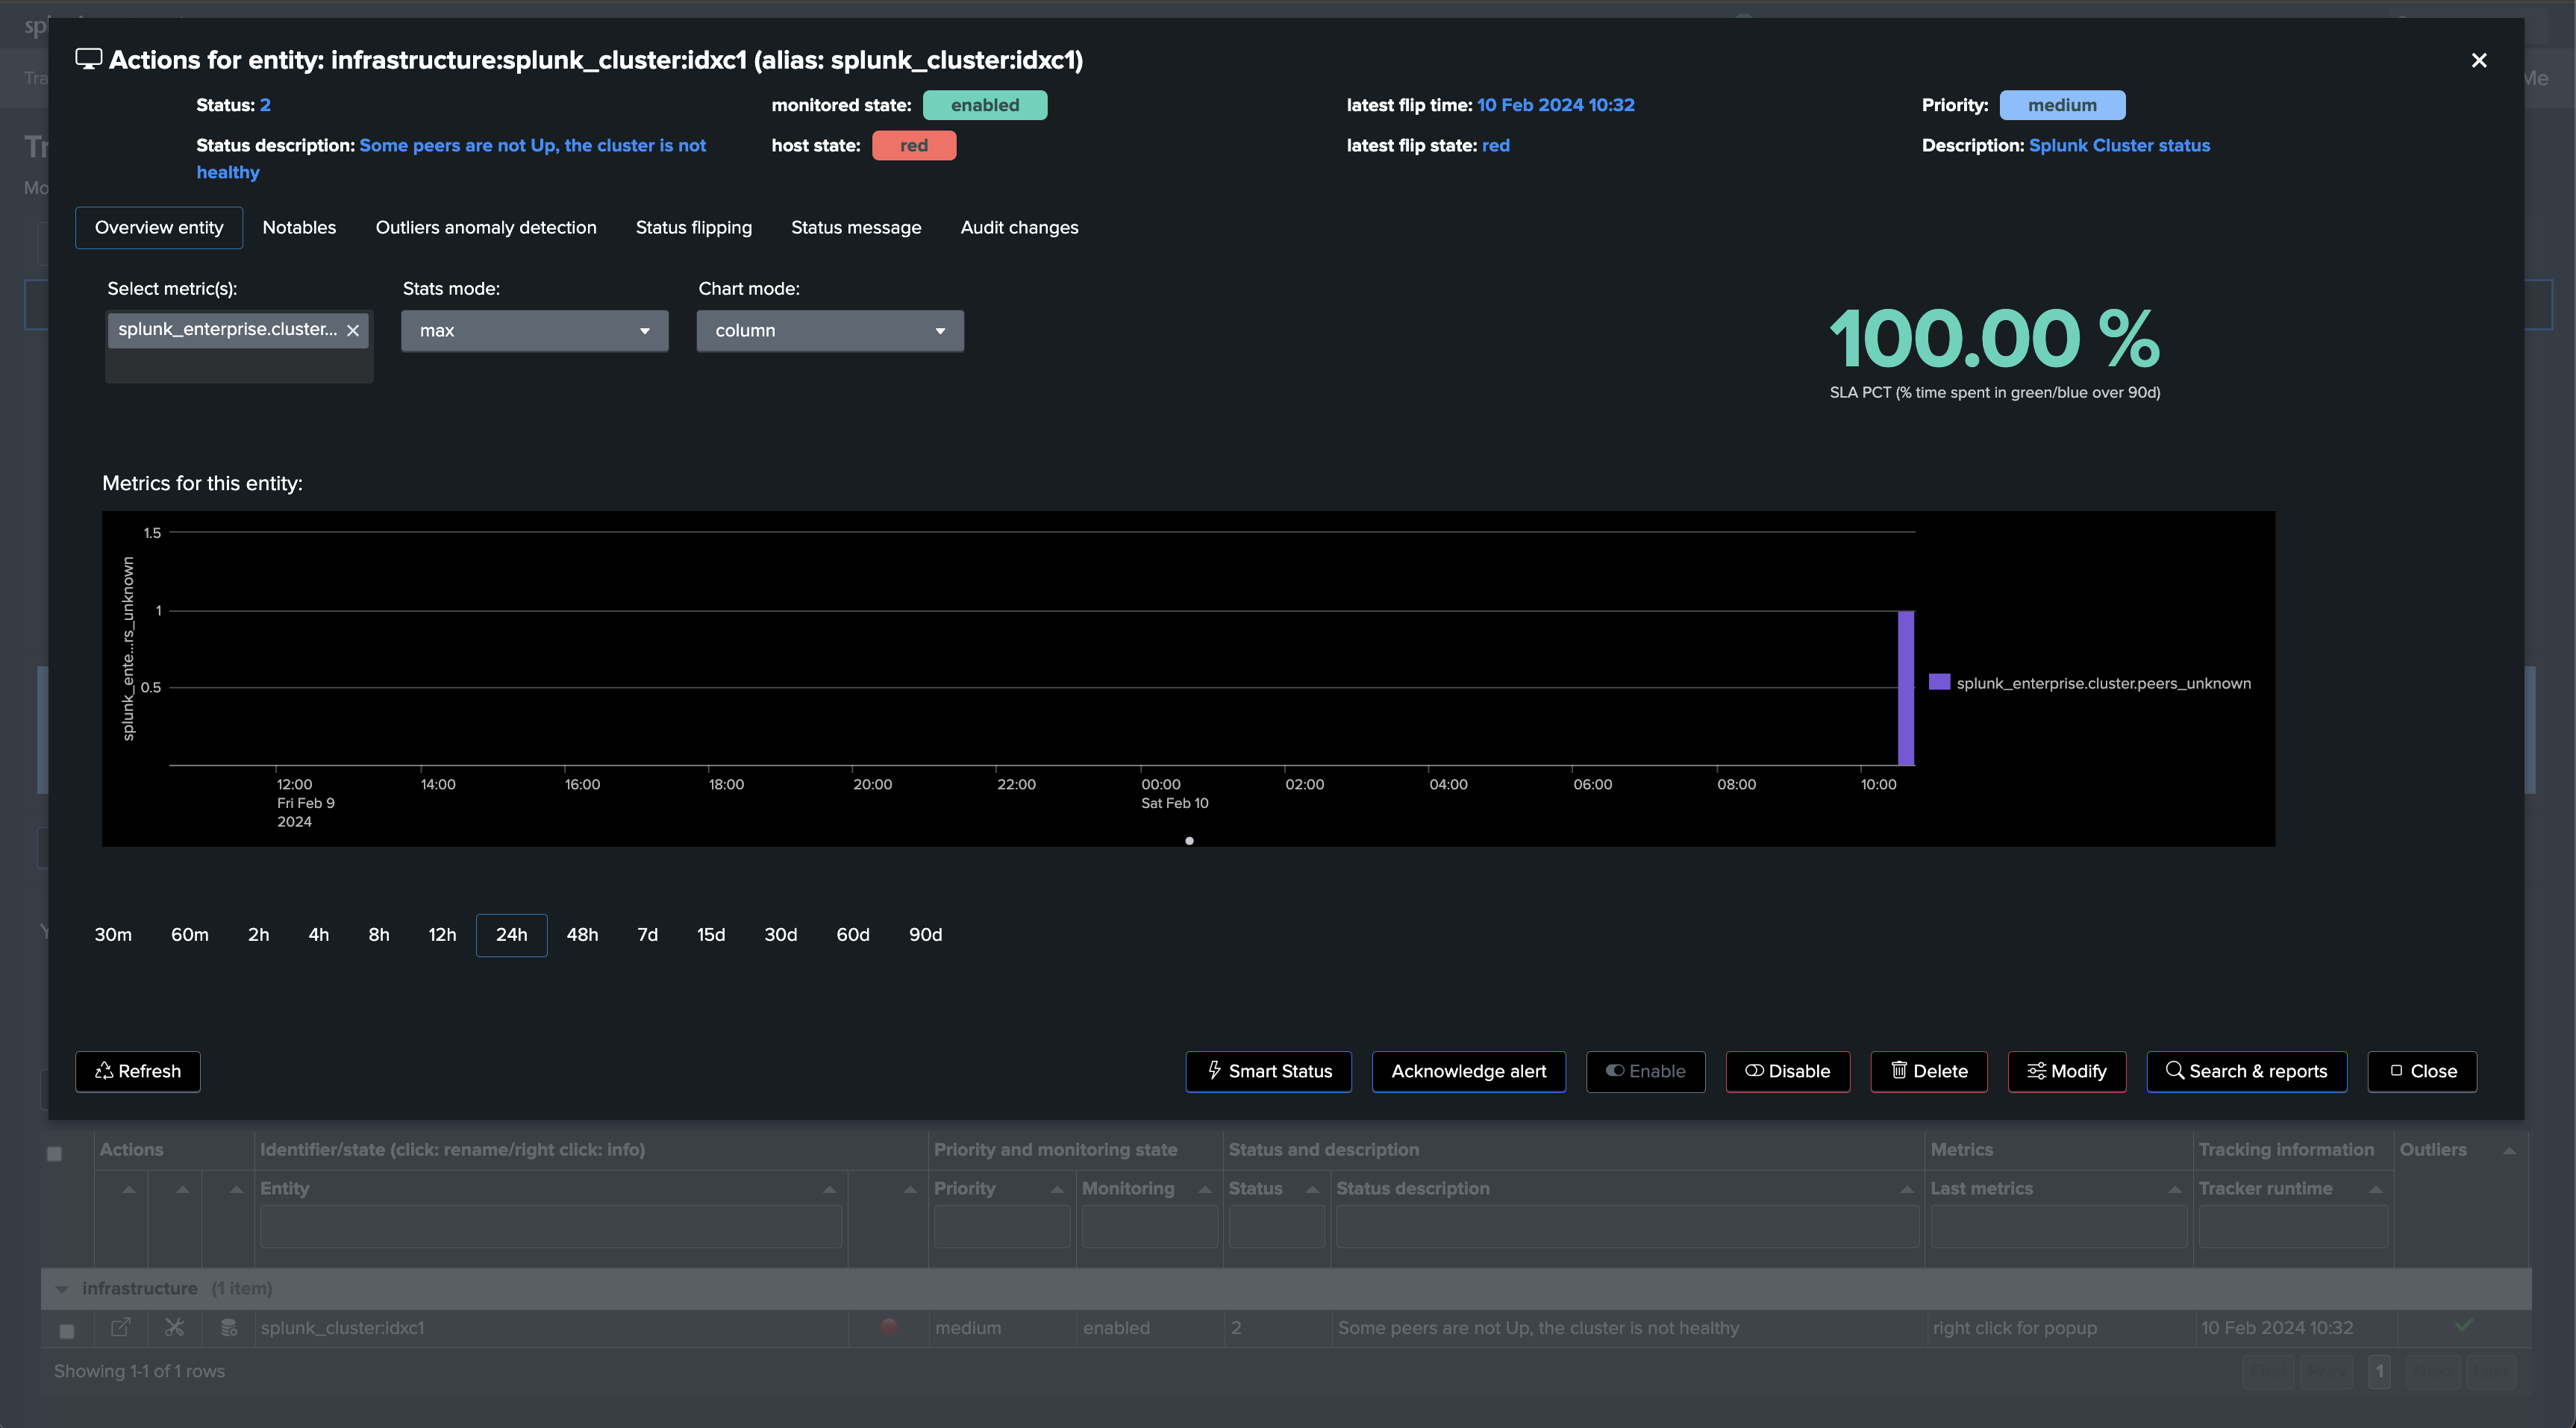Delete this entity via Delete button
2576x1428 pixels.
1929,1072
